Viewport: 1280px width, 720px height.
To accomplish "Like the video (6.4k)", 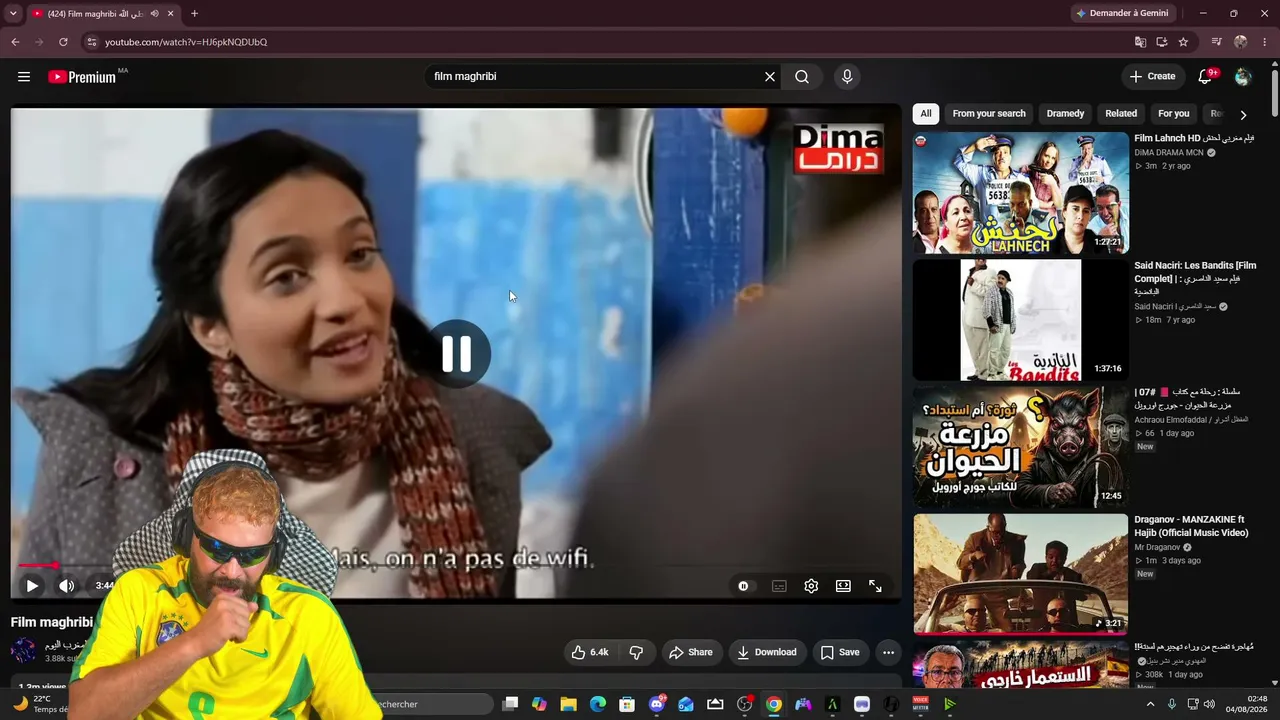I will coord(590,652).
